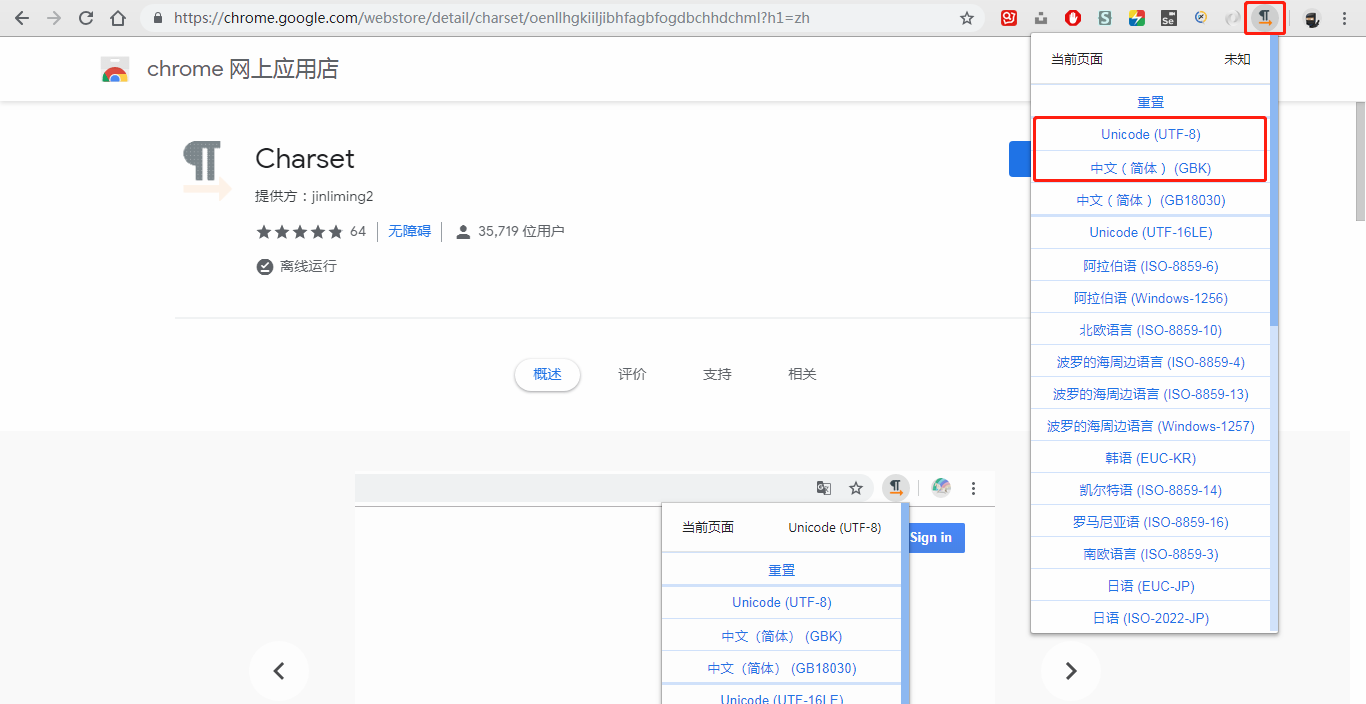The width and height of the screenshot is (1366, 704).
Task: Select 南欧语言 (ISO-8859-3) encoding
Action: coord(1150,554)
